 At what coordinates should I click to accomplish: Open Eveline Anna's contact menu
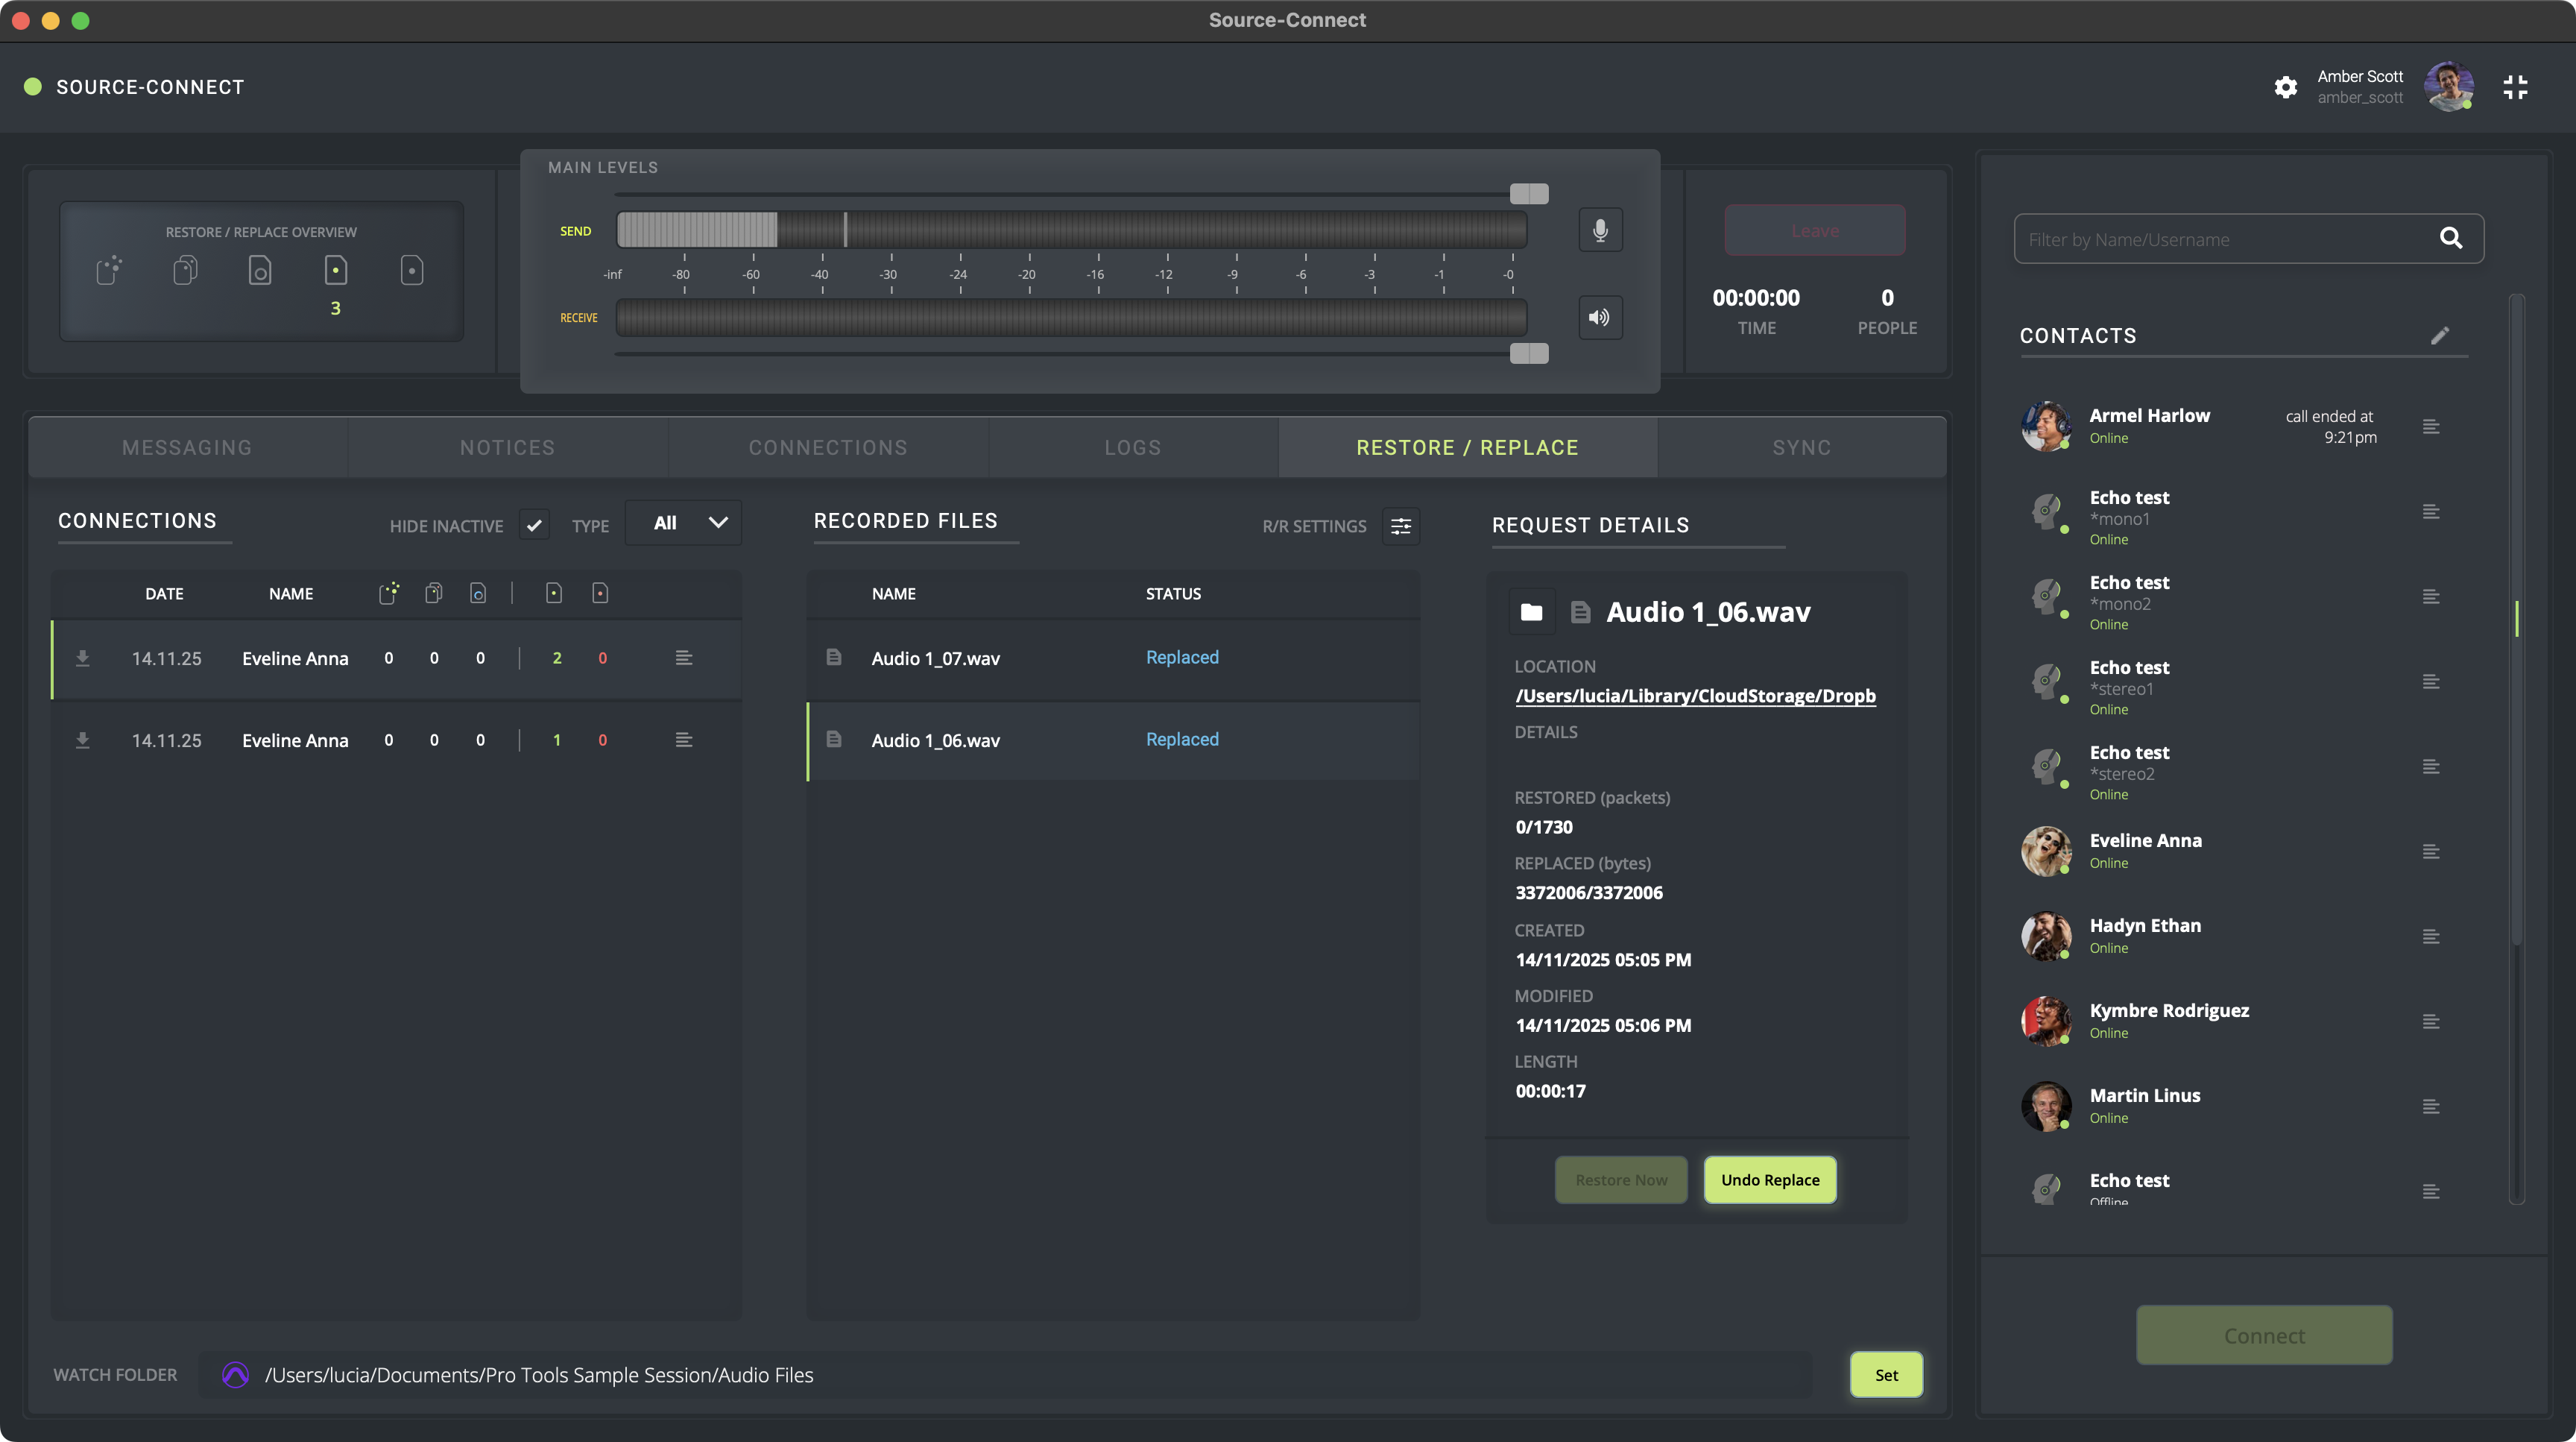pyautogui.click(x=2431, y=852)
